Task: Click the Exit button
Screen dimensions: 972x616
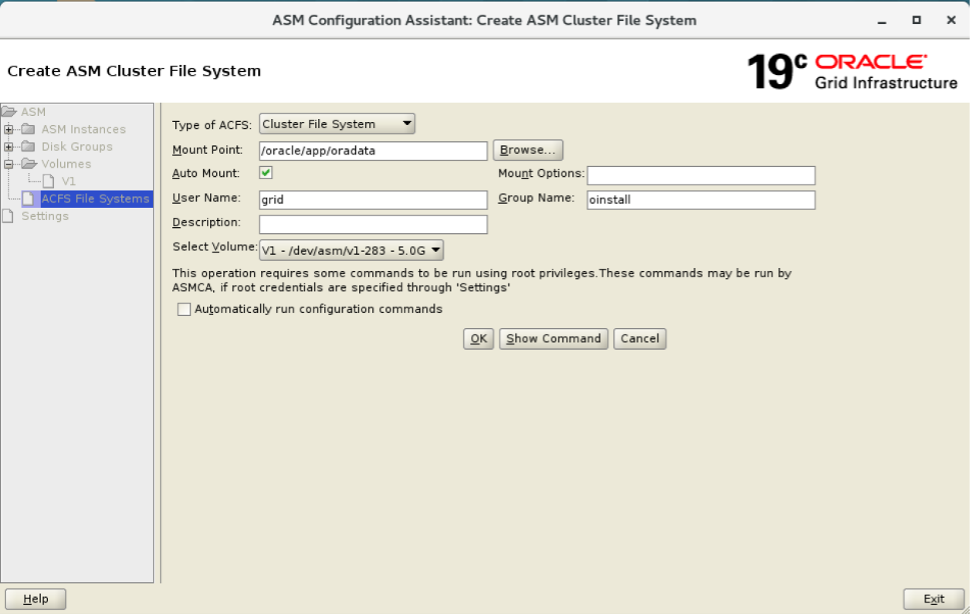Action: (934, 599)
